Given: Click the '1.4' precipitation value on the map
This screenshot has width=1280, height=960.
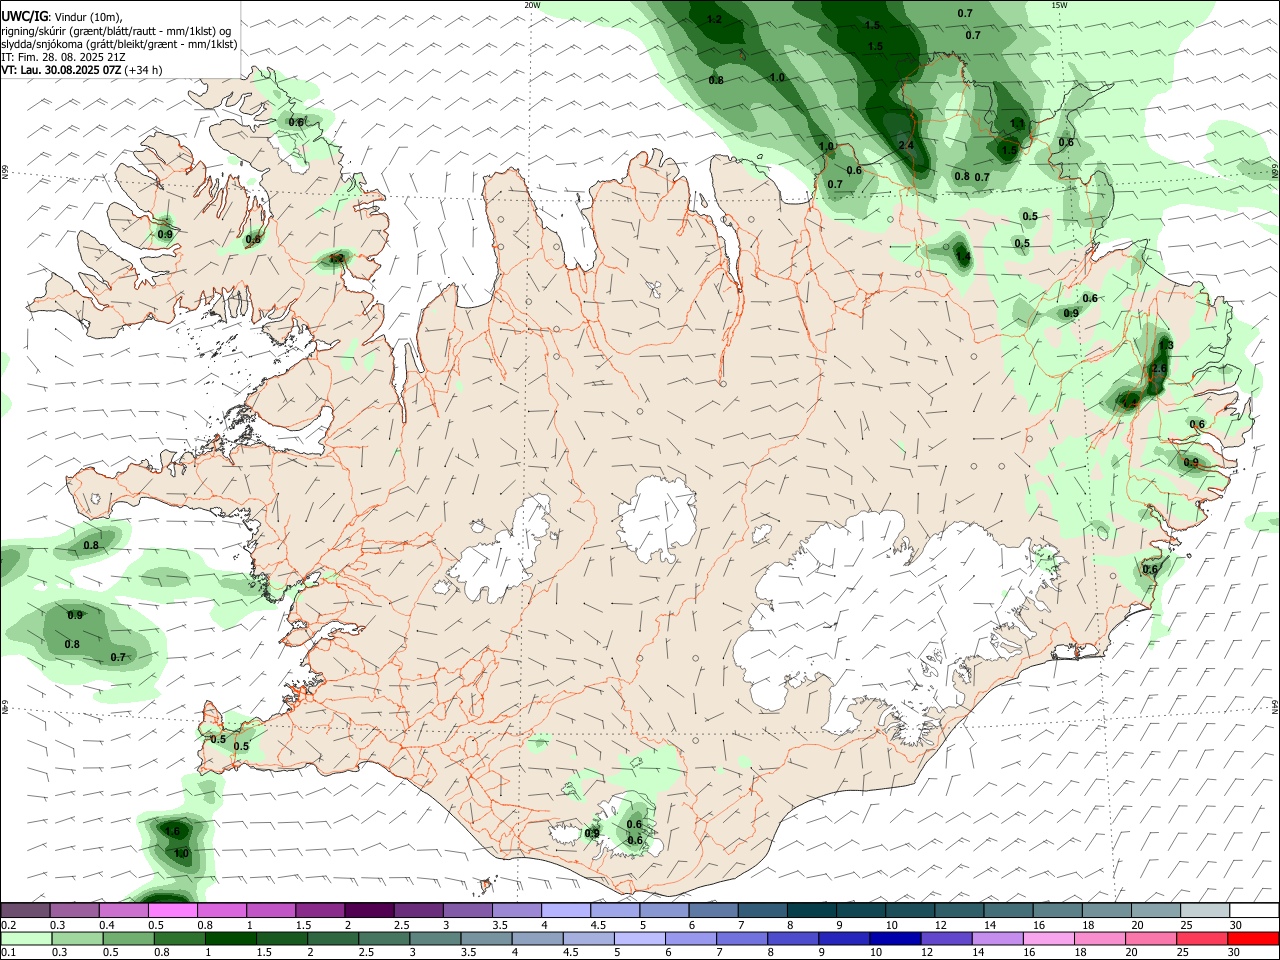Looking at the screenshot, I should [x=963, y=257].
